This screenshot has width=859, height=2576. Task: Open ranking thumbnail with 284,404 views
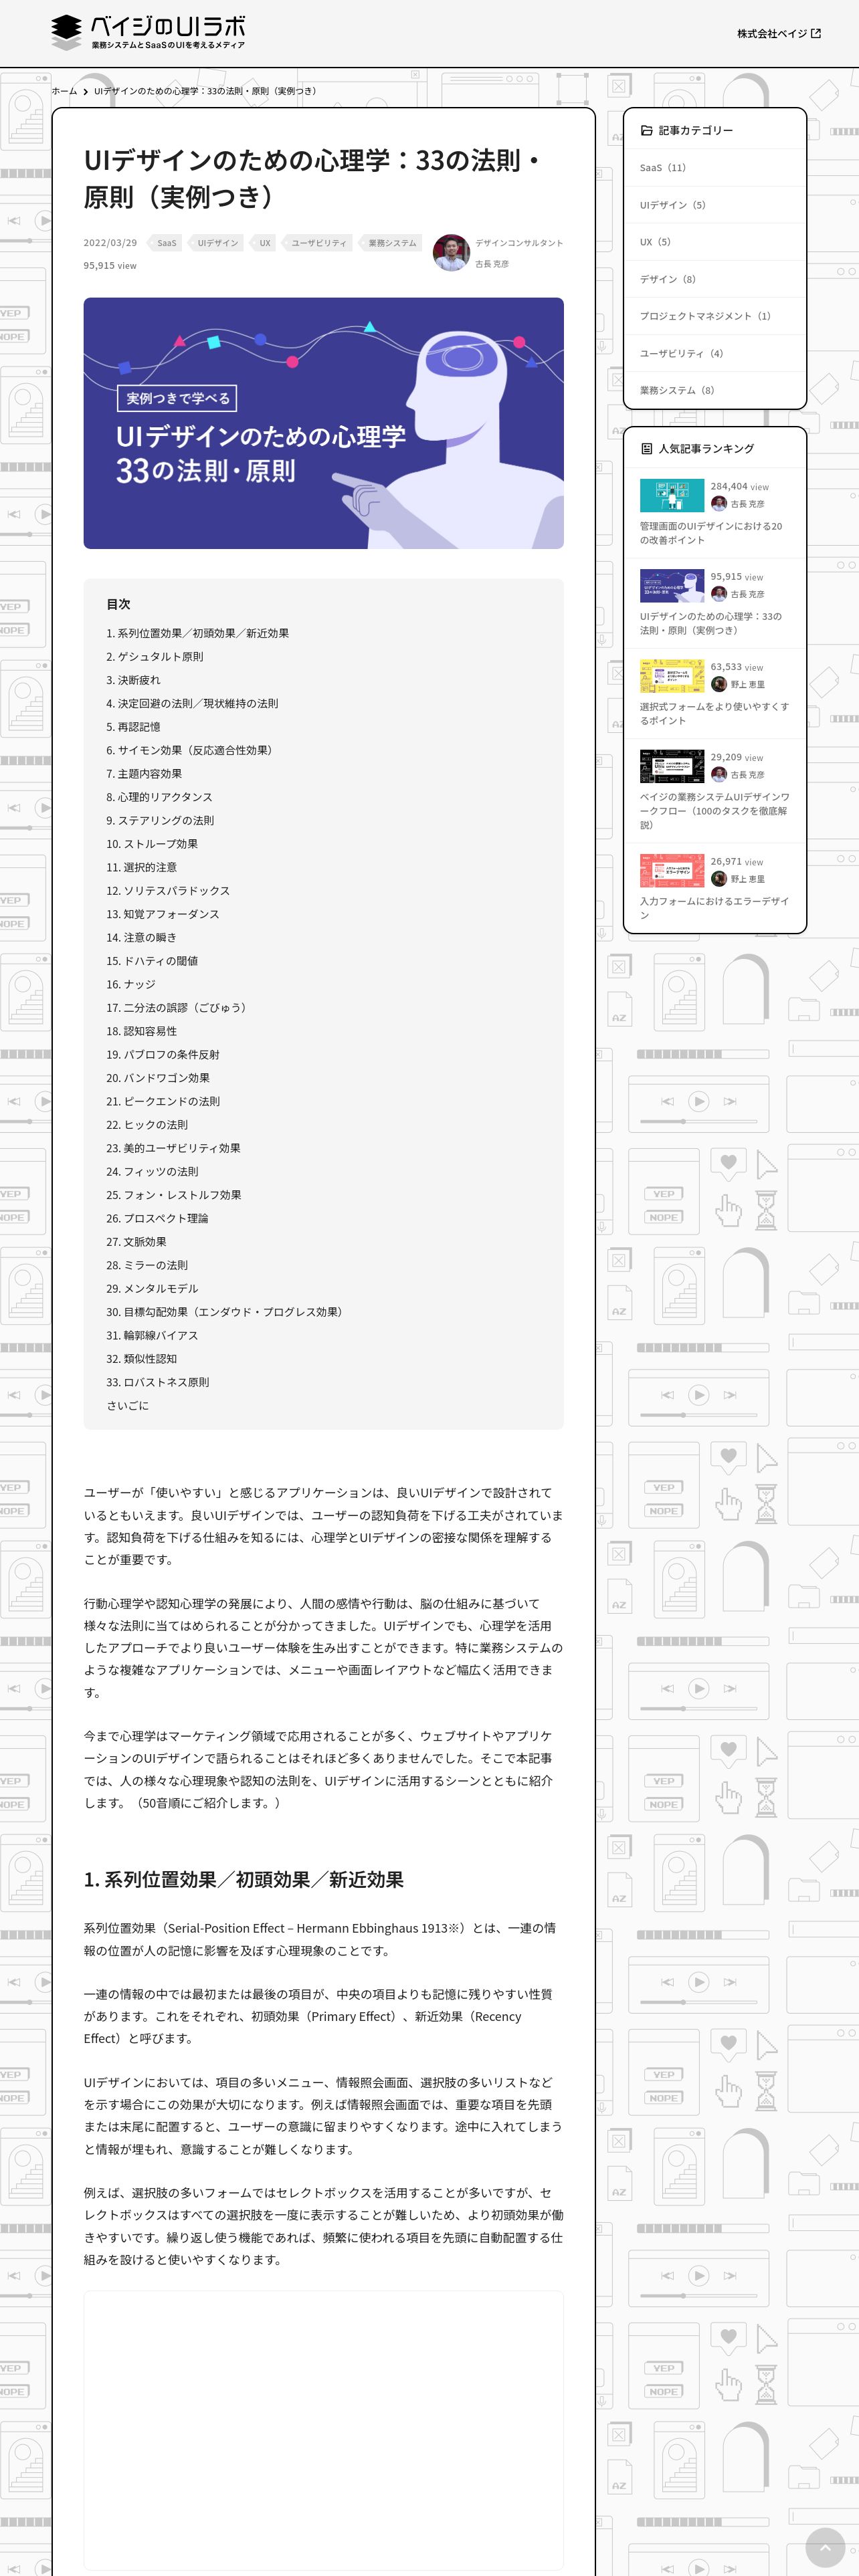pyautogui.click(x=672, y=495)
